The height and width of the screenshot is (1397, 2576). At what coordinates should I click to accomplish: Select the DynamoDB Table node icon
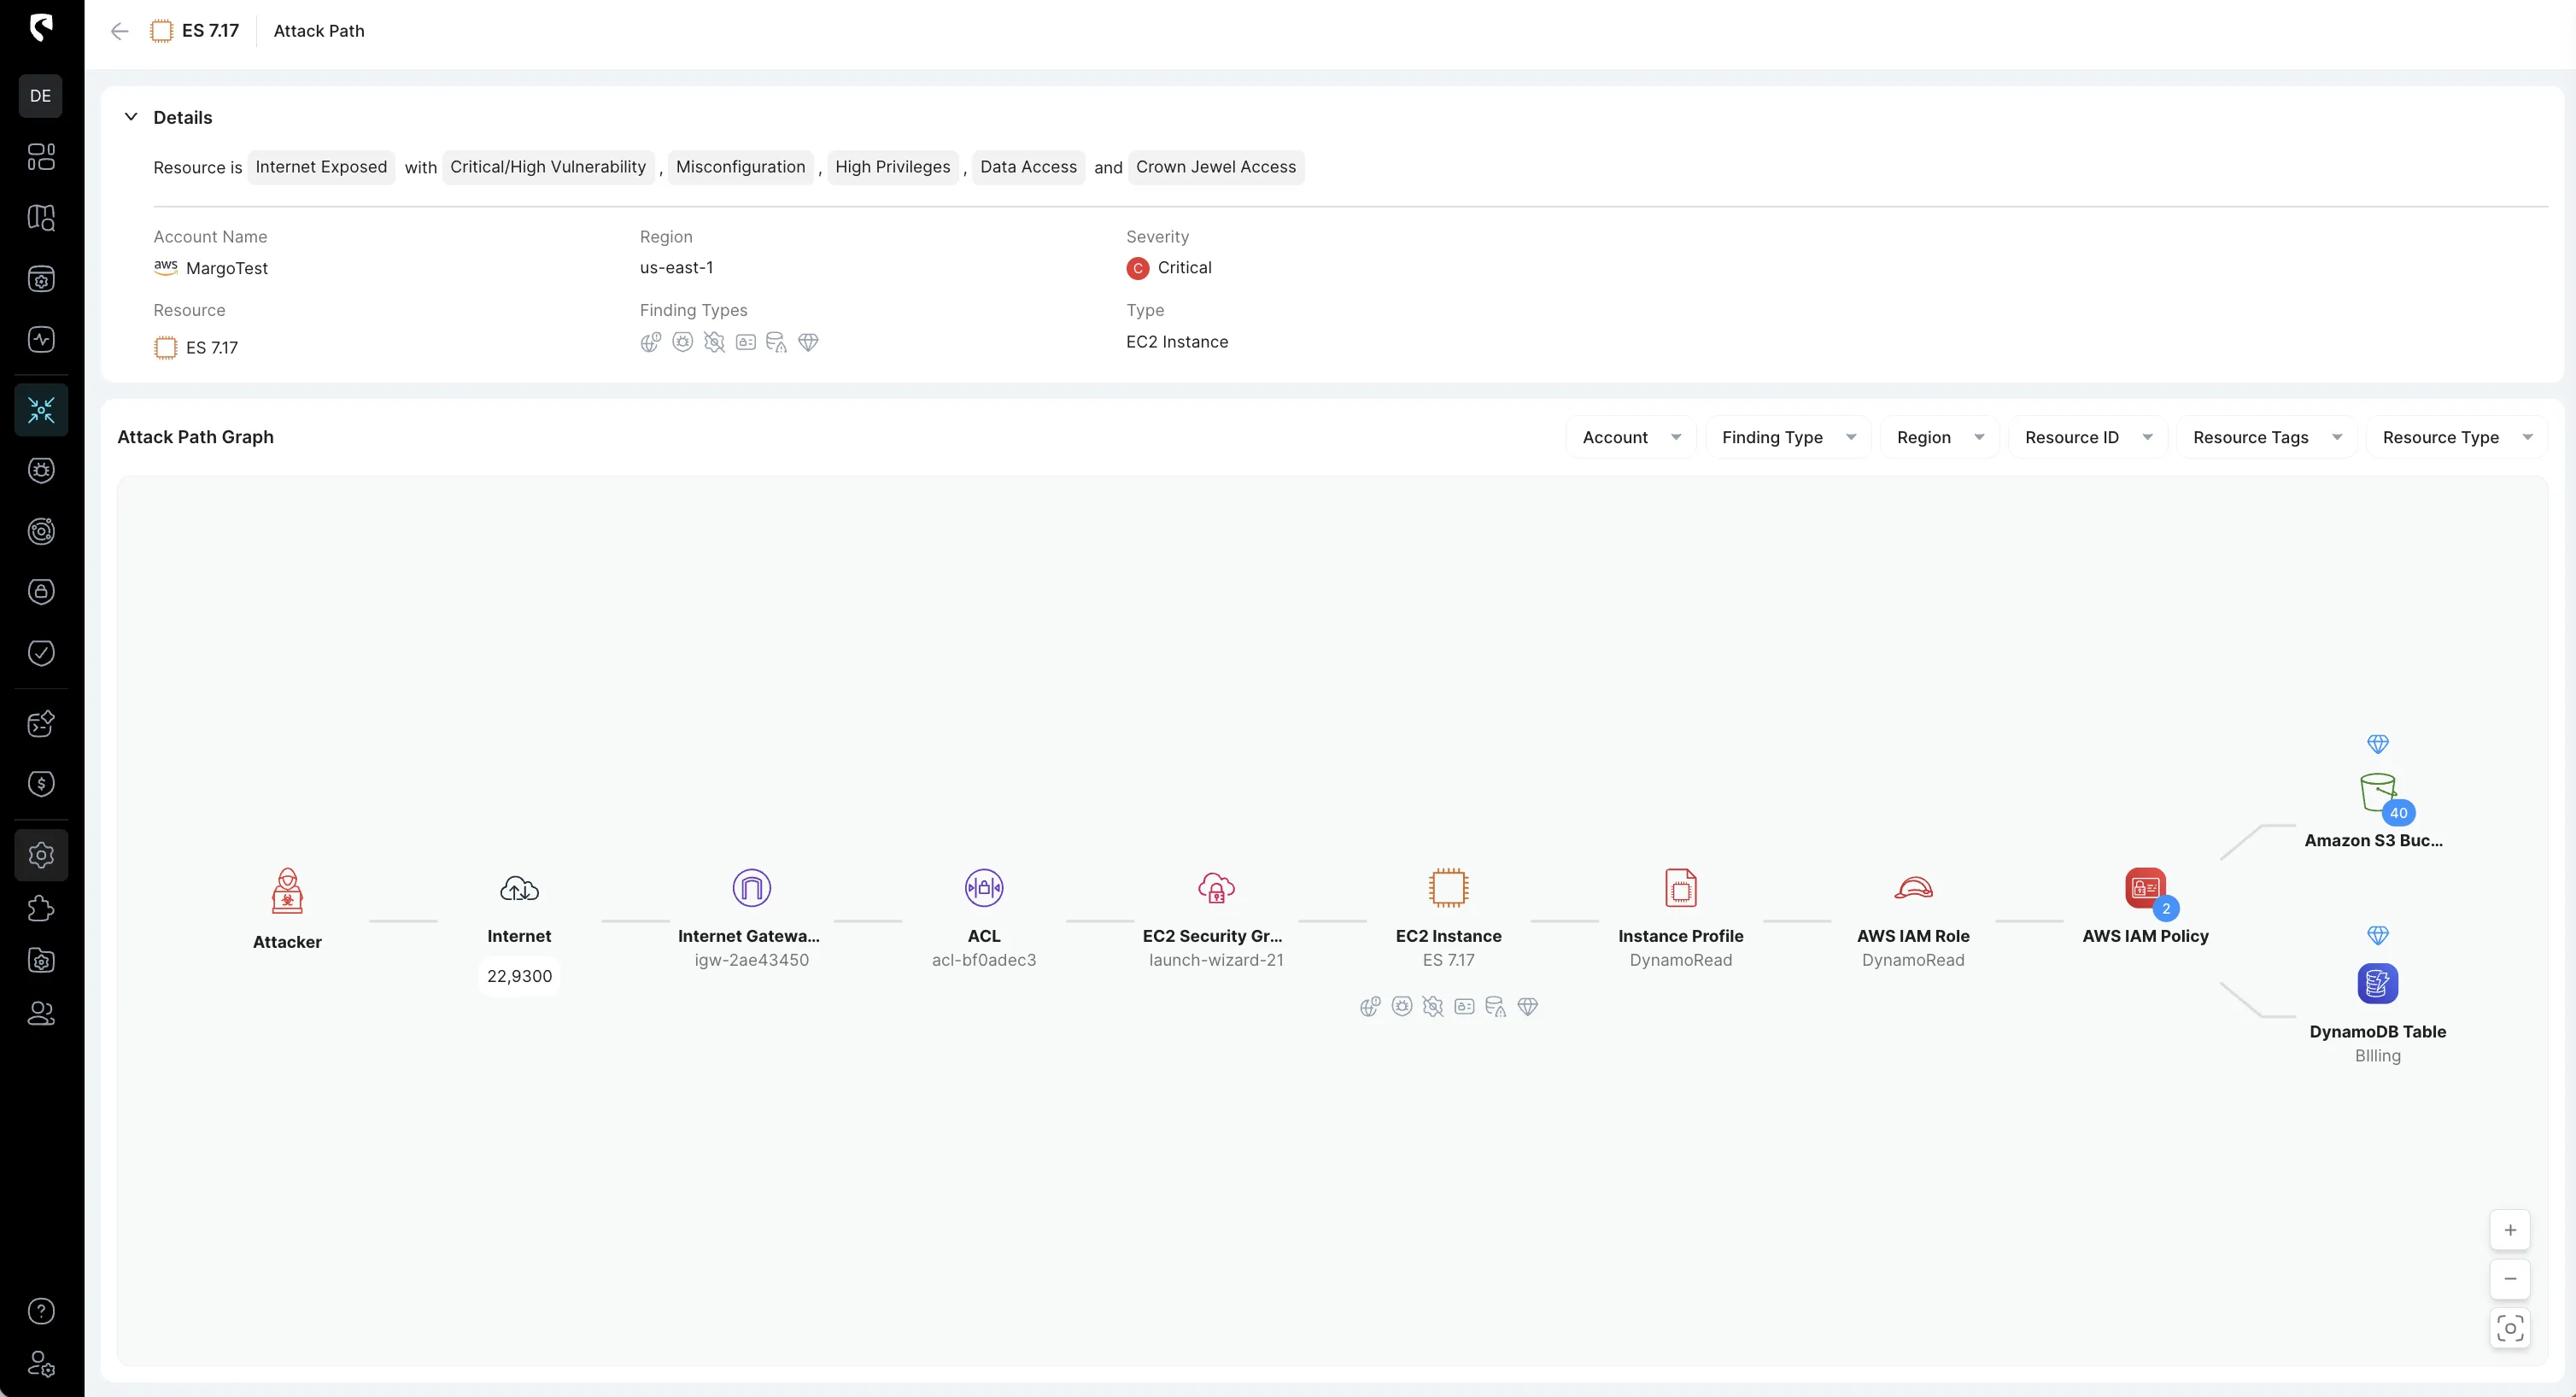pos(2377,984)
